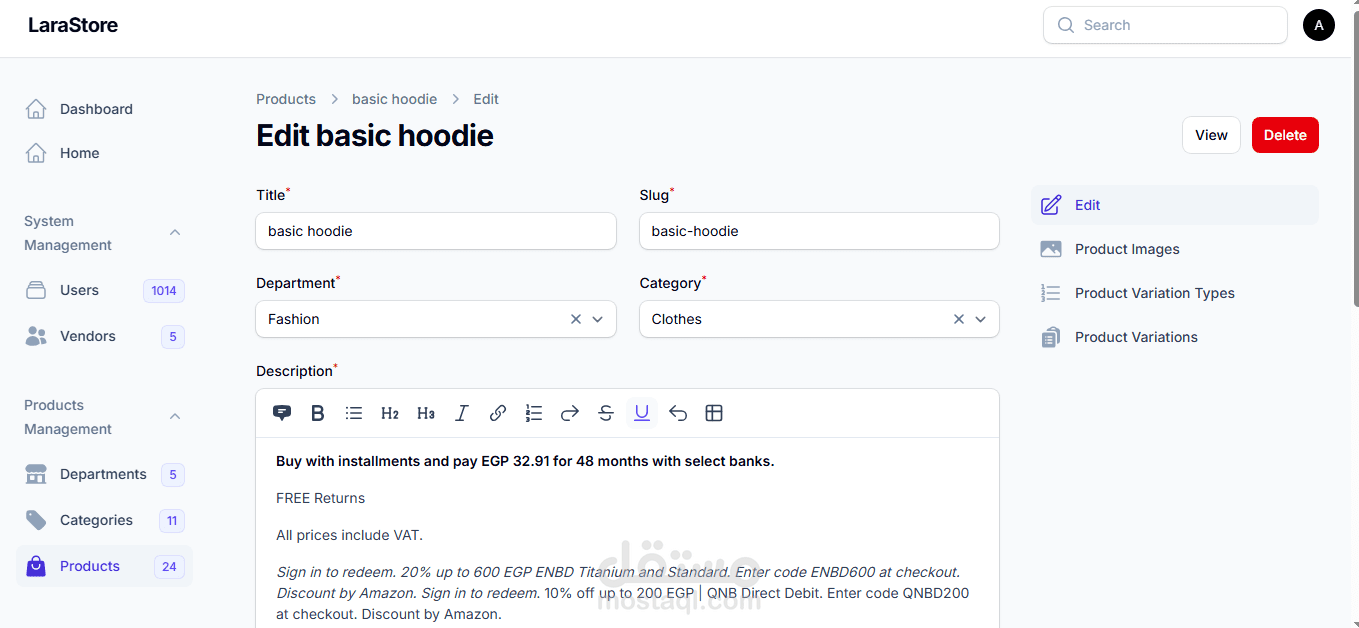Click the strikethrough icon in the toolbar
Screen dimensions: 1359x628
pos(606,413)
